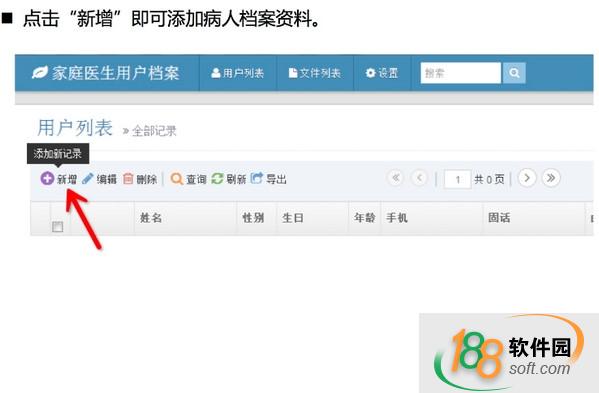Viewport: 599px width, 393px height.
Task: Sort by the 年龄 column header
Action: pos(364,218)
